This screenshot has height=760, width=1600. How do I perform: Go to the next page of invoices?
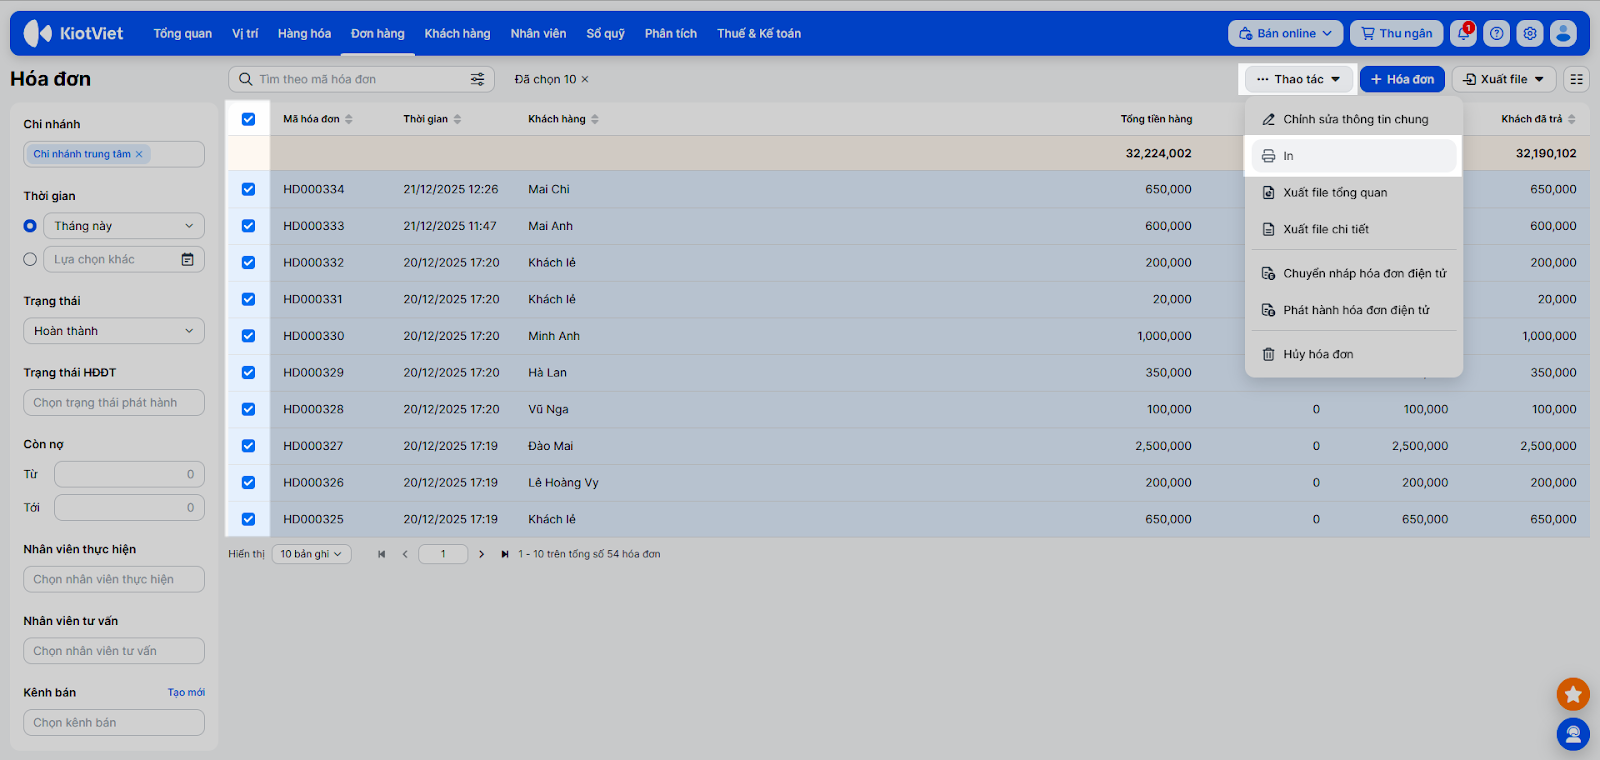point(481,554)
